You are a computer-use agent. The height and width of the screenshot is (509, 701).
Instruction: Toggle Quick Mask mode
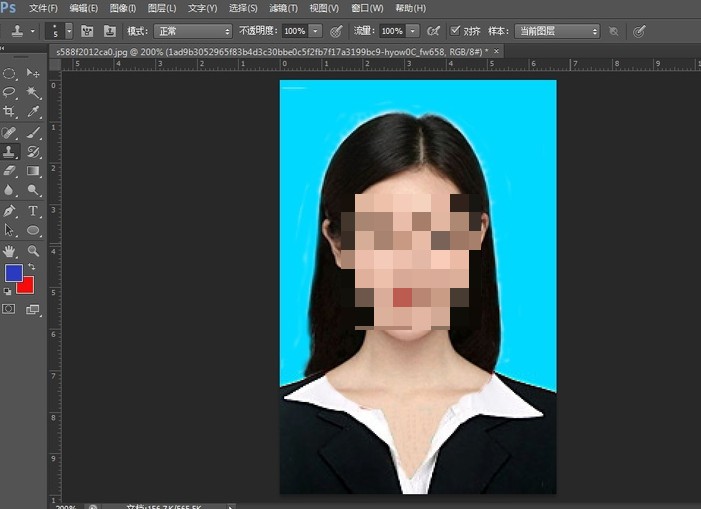point(10,310)
